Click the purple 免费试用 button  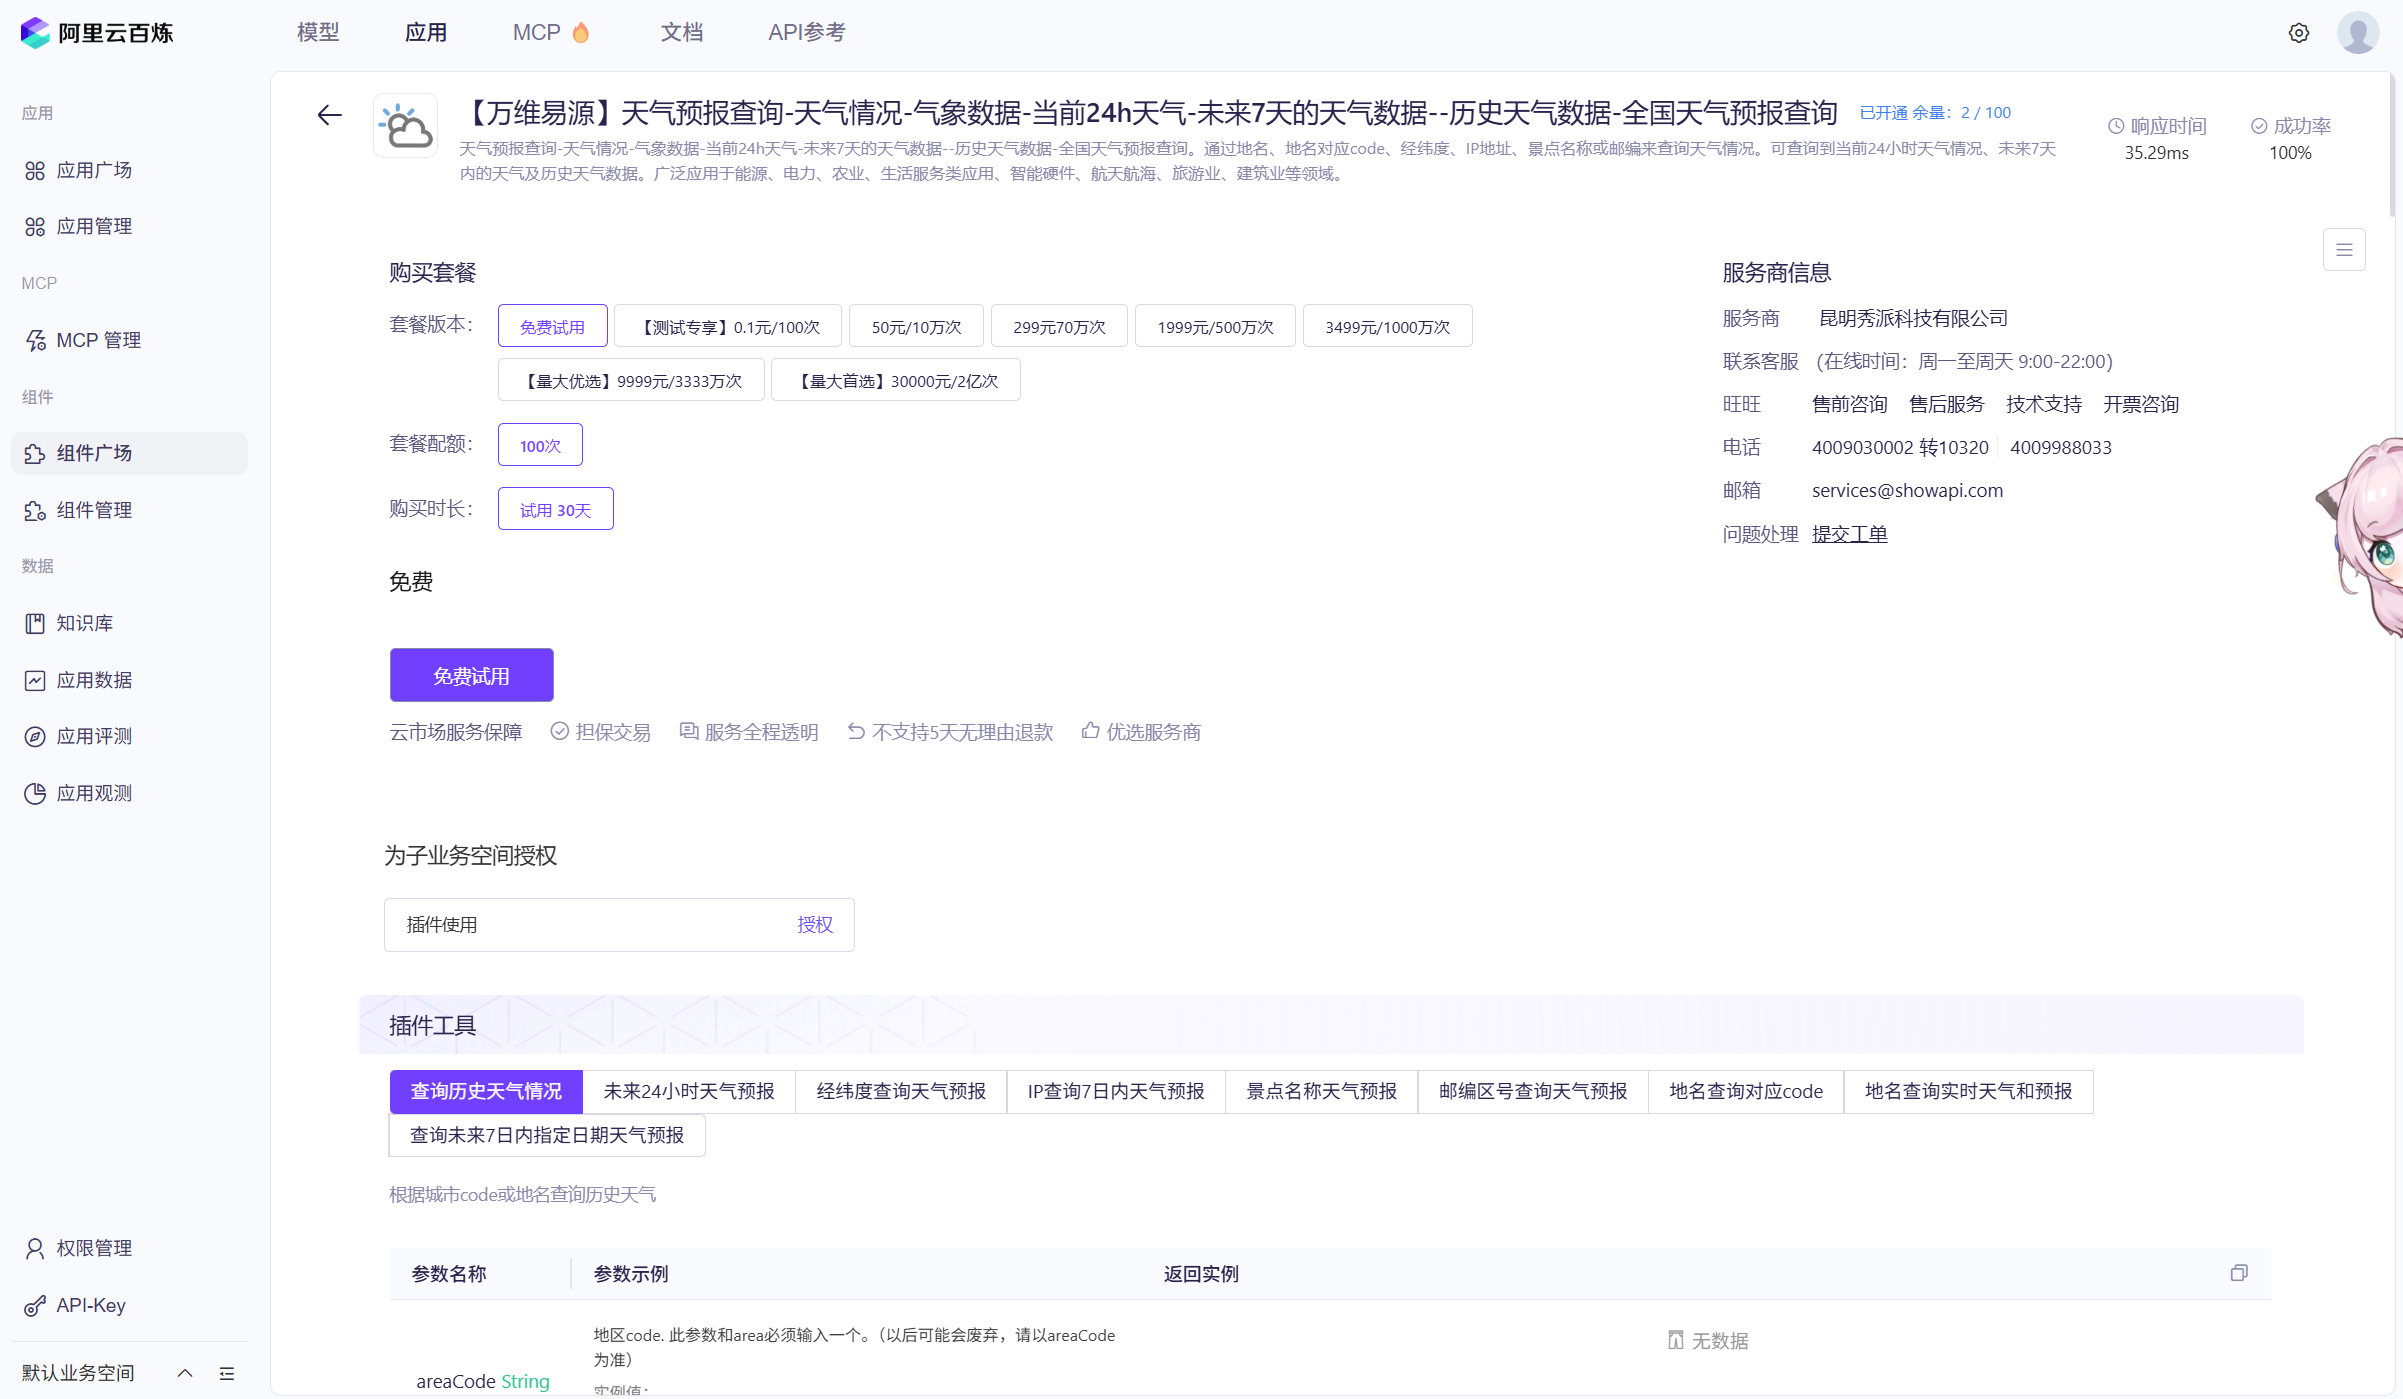point(471,676)
